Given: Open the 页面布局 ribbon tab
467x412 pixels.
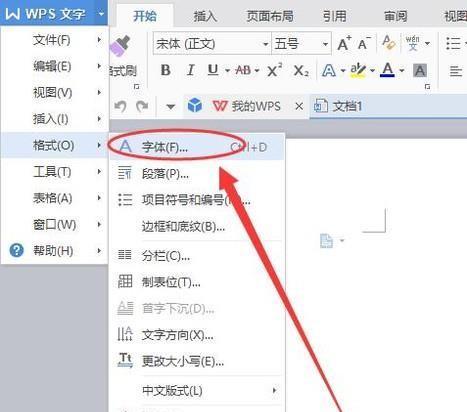Looking at the screenshot, I should [270, 16].
